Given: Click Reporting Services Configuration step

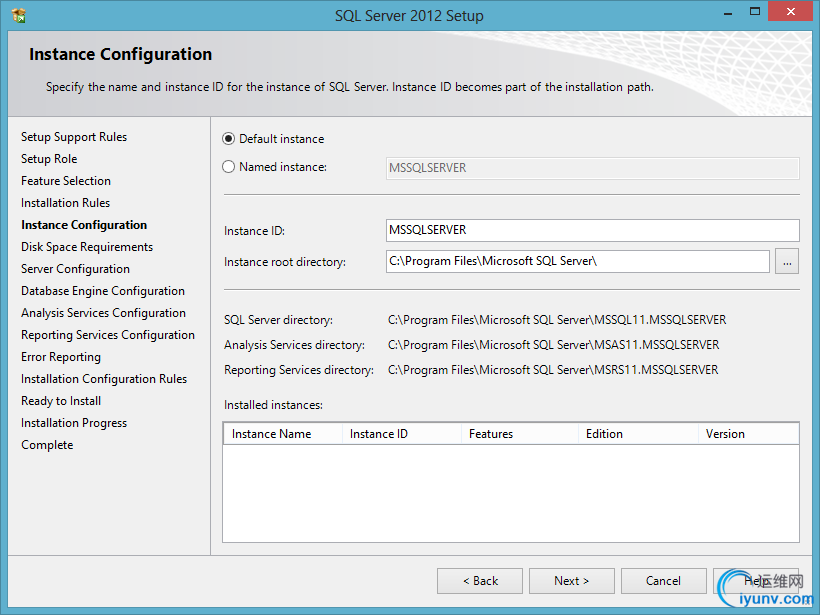Looking at the screenshot, I should [108, 335].
